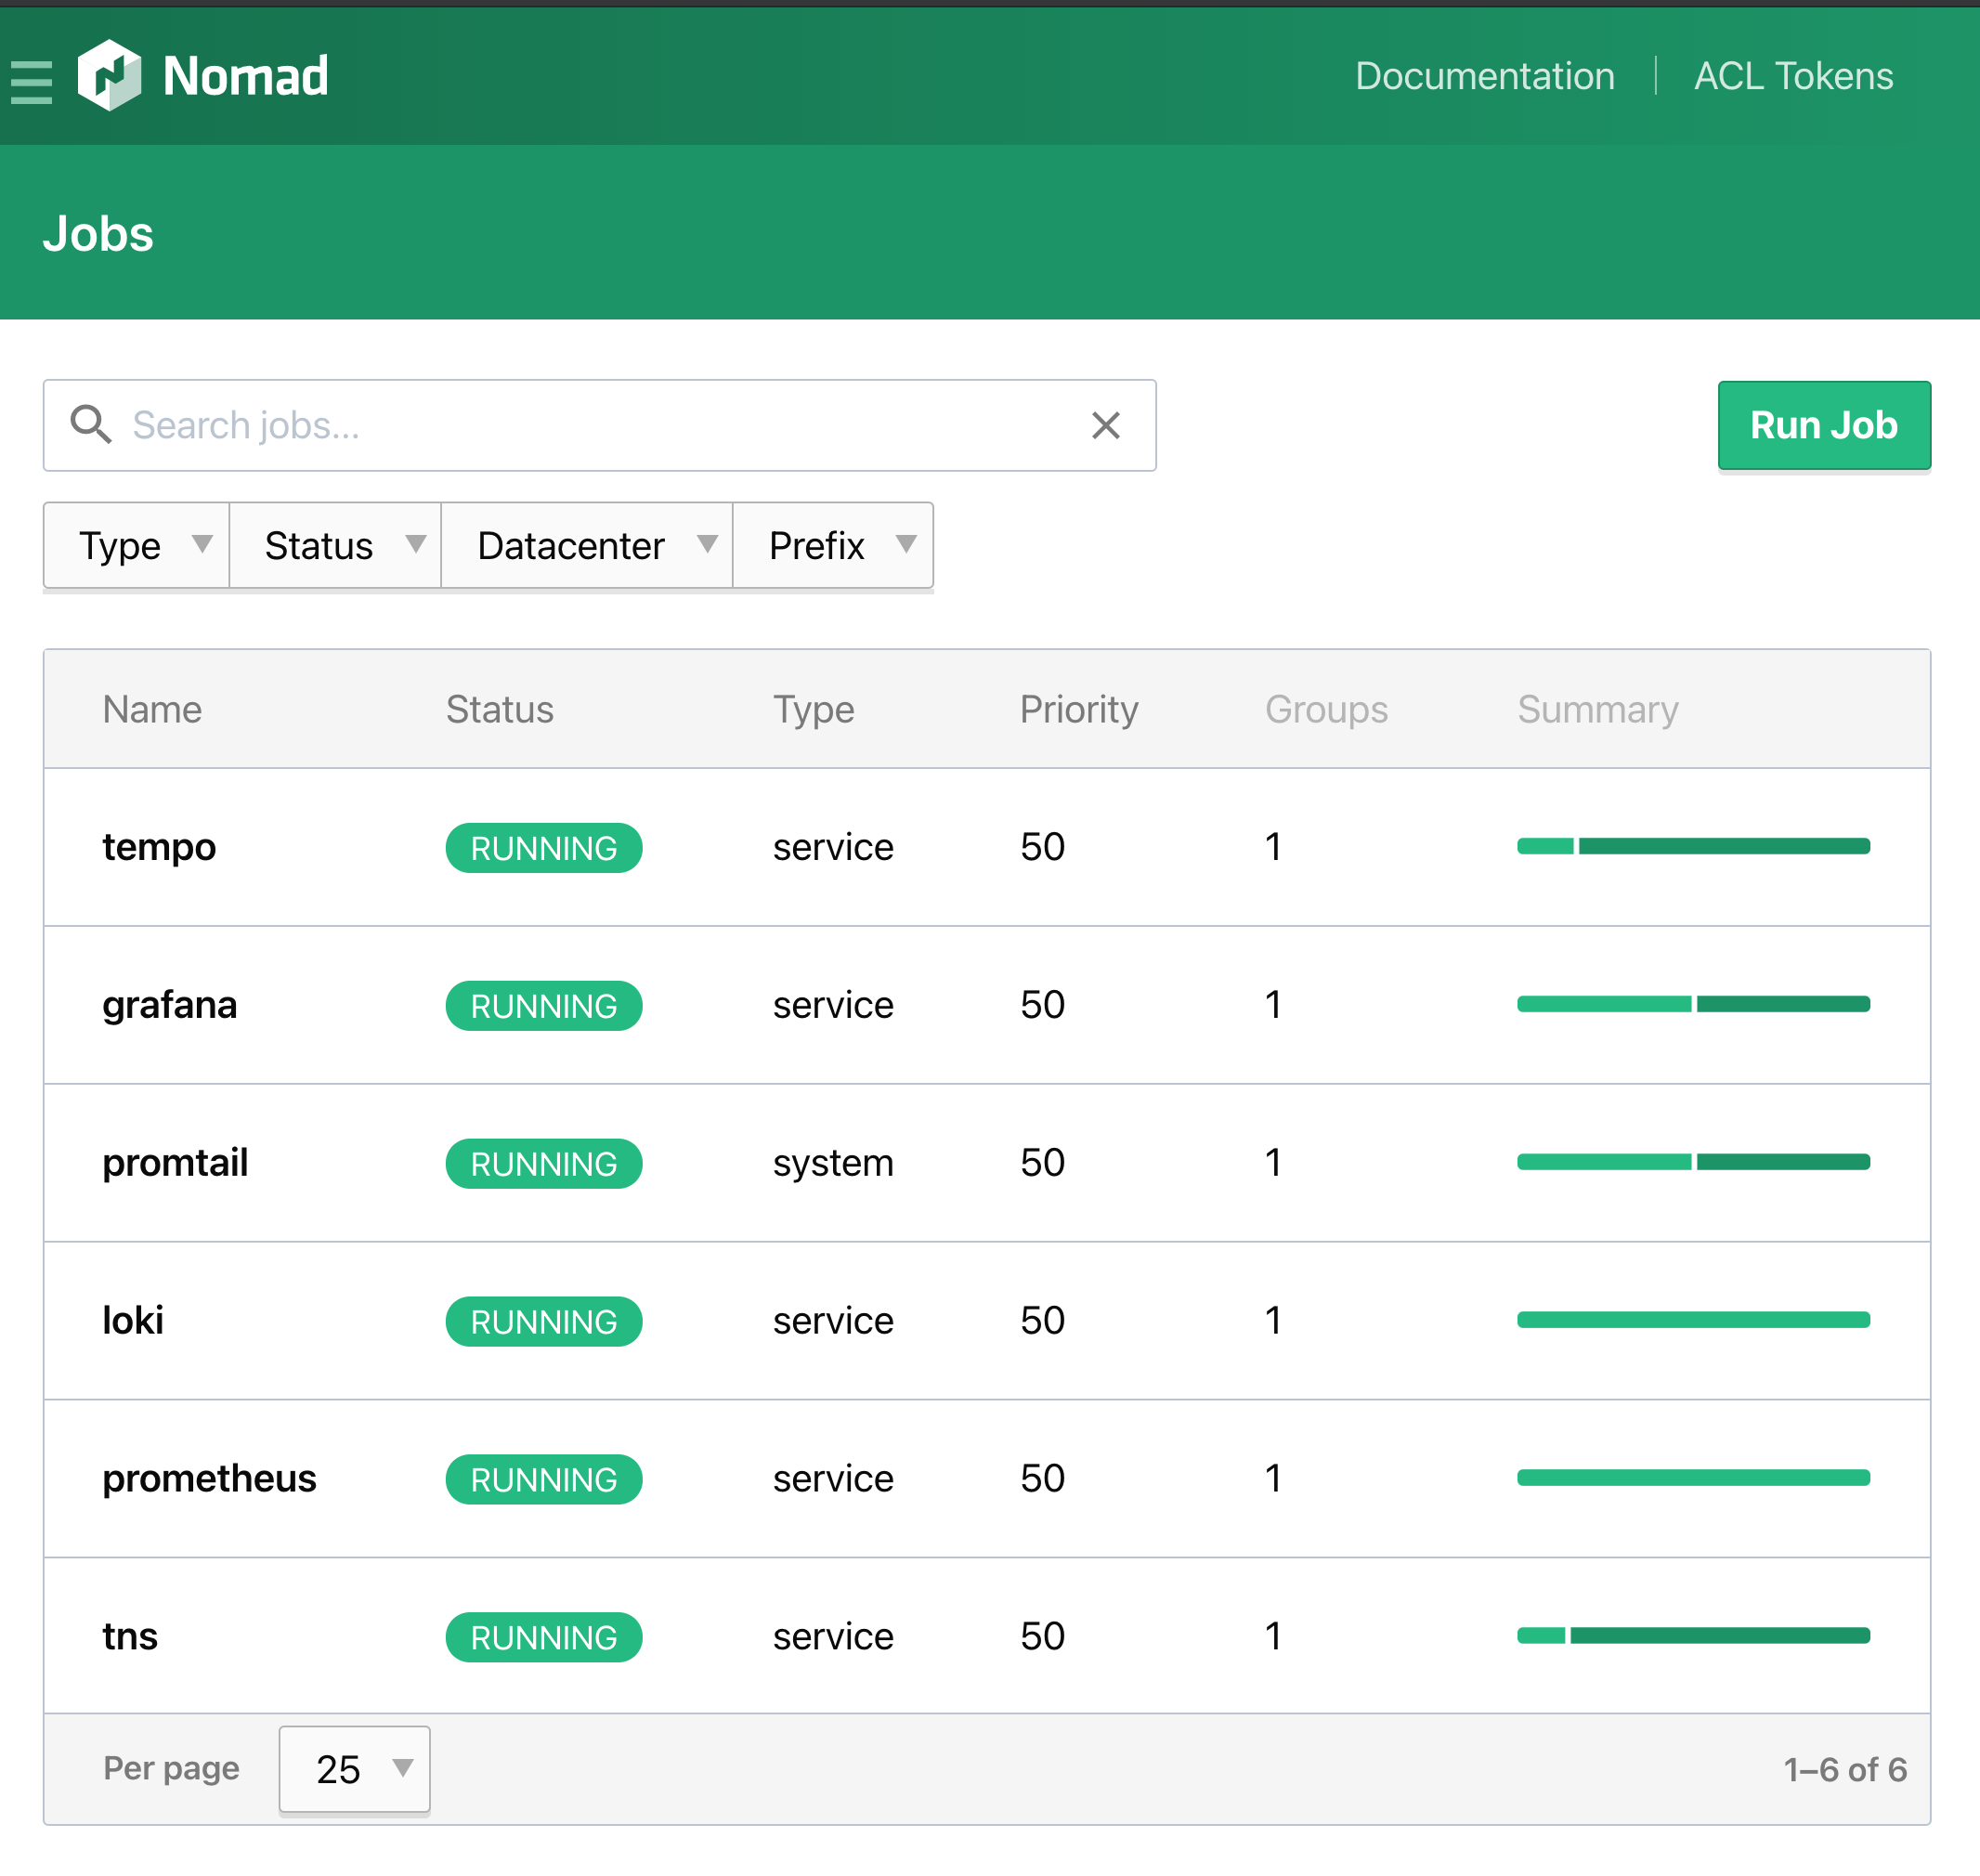
Task: Open the Documentation link
Action: tap(1484, 77)
